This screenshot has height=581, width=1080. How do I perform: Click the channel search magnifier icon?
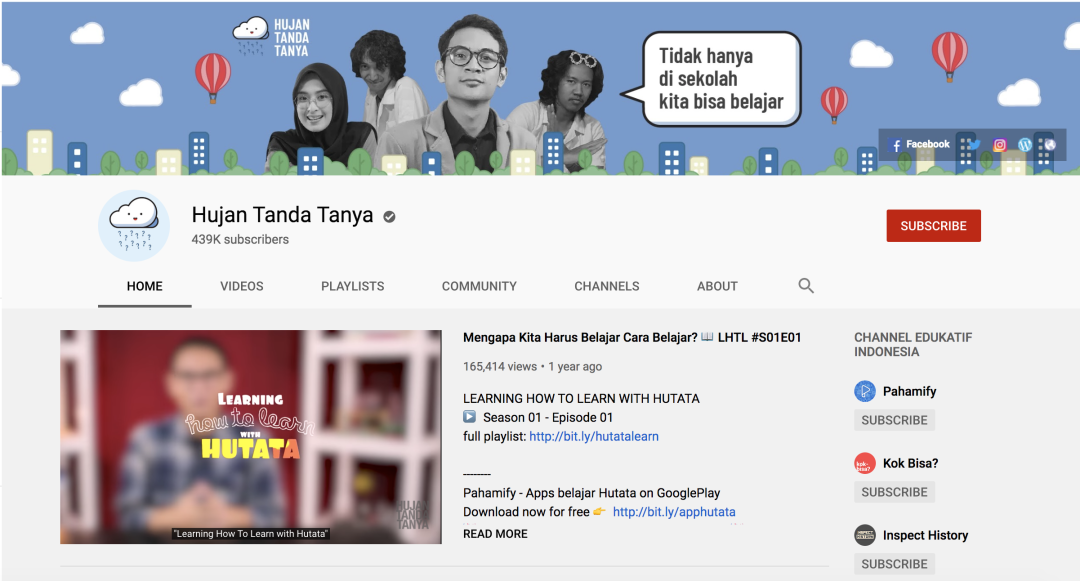pyautogui.click(x=806, y=286)
